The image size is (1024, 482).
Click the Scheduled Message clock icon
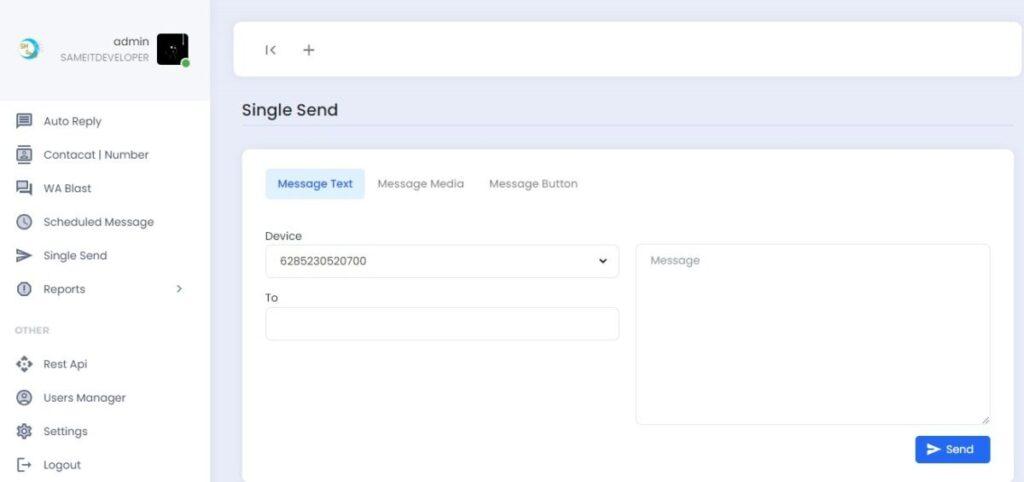[25, 222]
